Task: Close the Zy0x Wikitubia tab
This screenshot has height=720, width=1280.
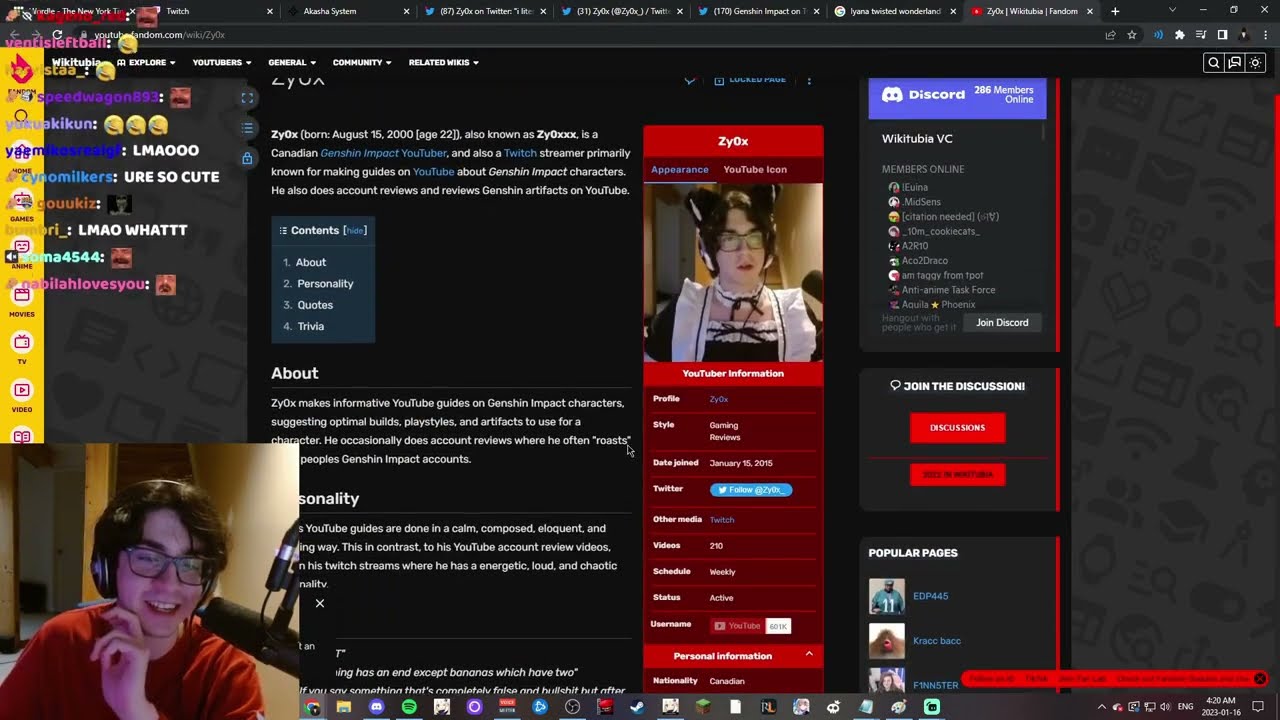Action: coord(1089,11)
